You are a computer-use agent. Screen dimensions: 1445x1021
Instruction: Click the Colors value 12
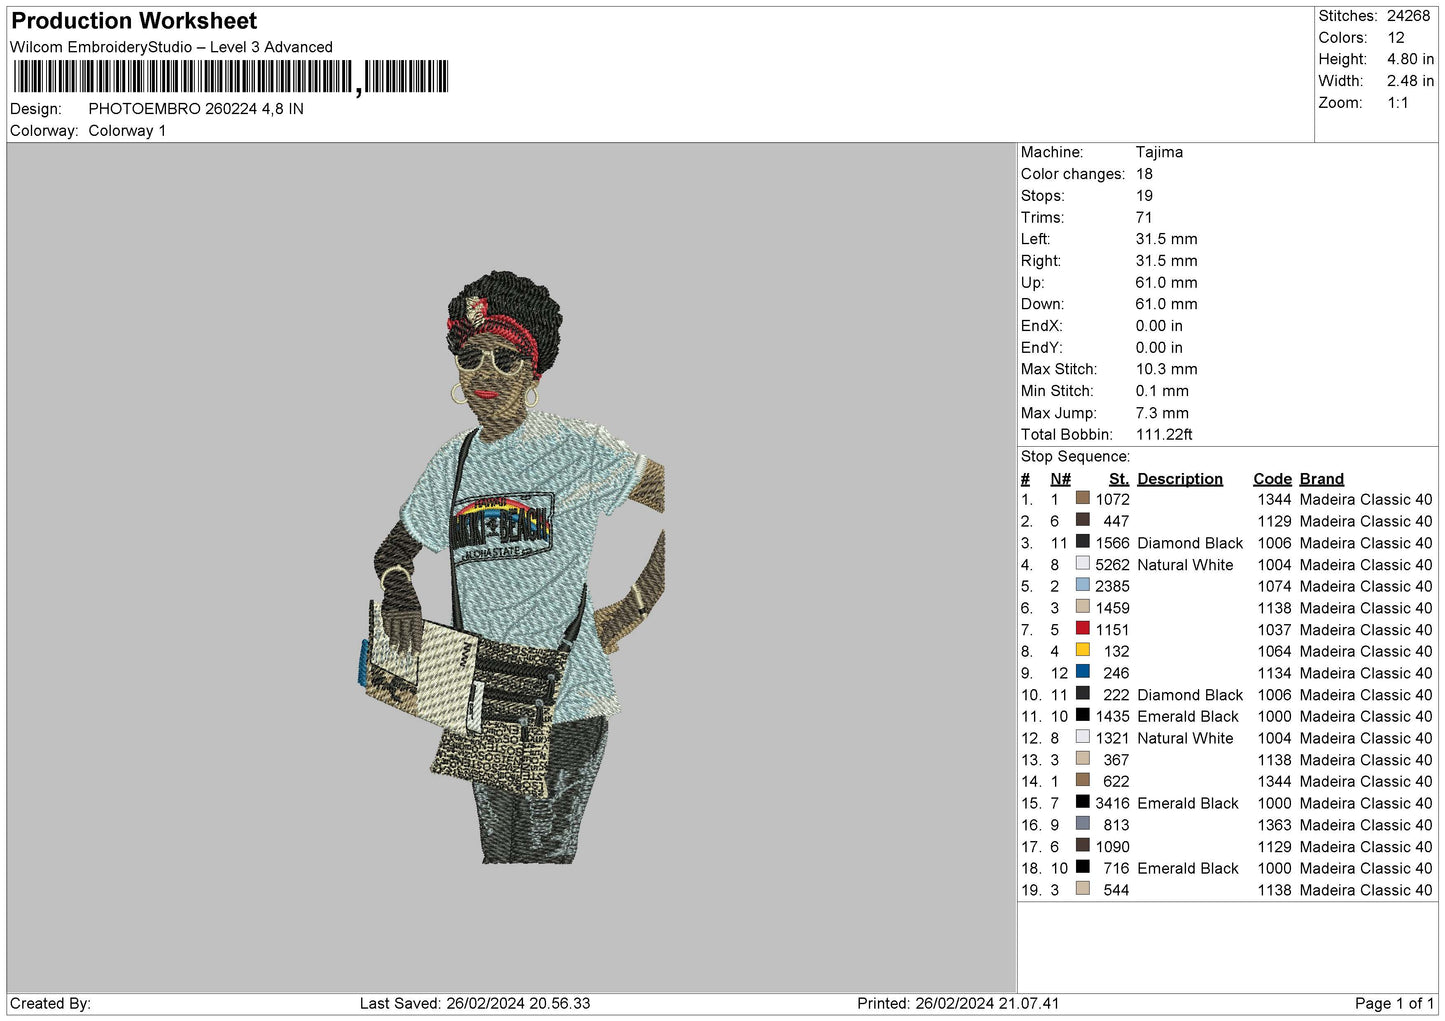(1395, 38)
